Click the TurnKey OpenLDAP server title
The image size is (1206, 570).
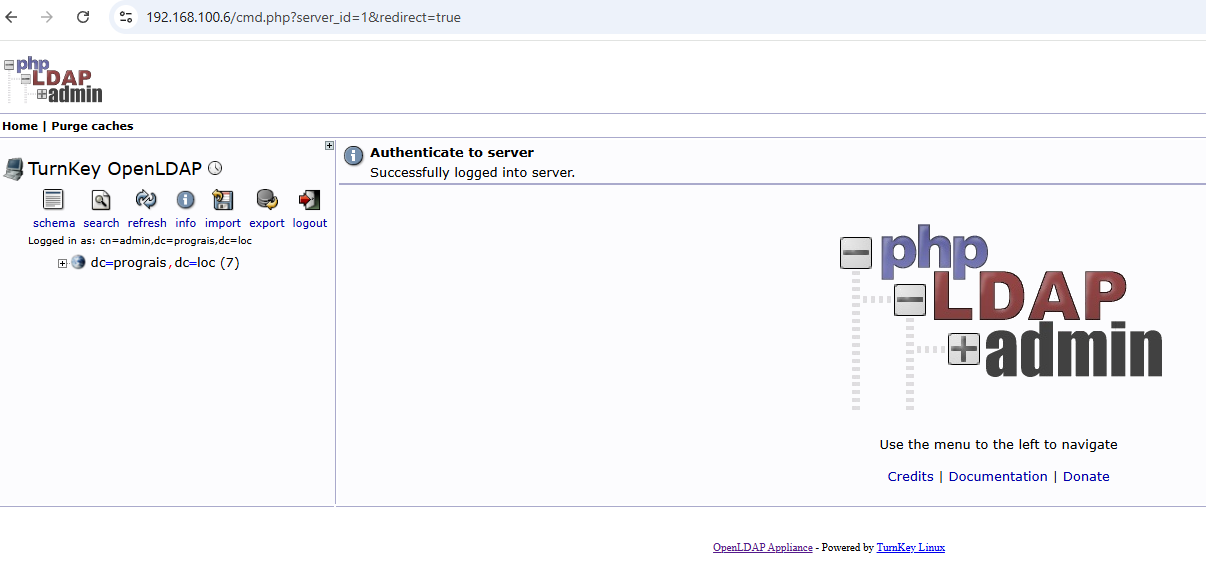point(115,169)
